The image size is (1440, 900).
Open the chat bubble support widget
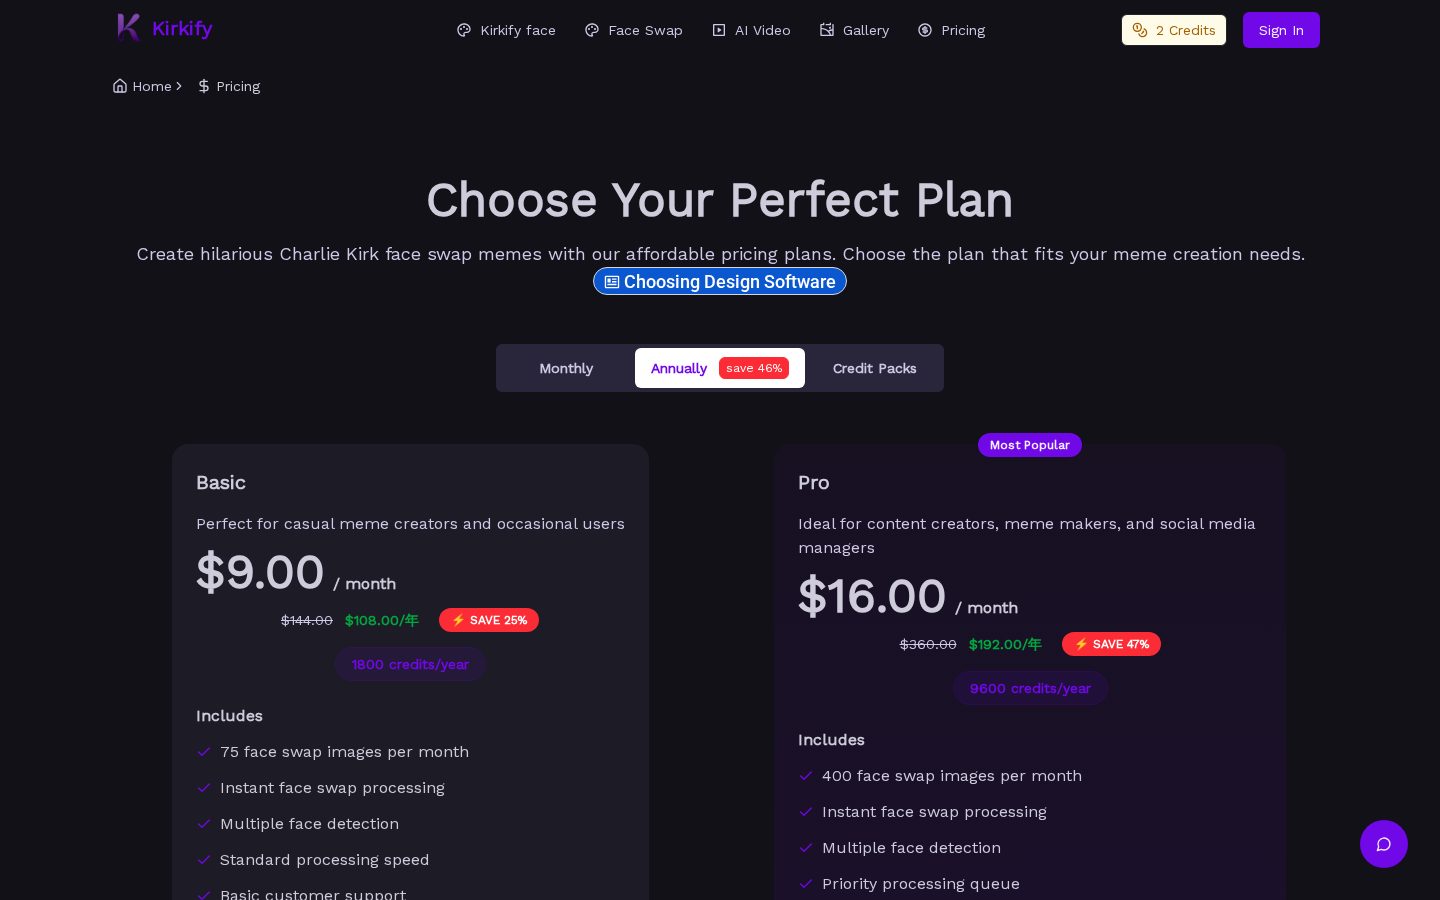1384,844
